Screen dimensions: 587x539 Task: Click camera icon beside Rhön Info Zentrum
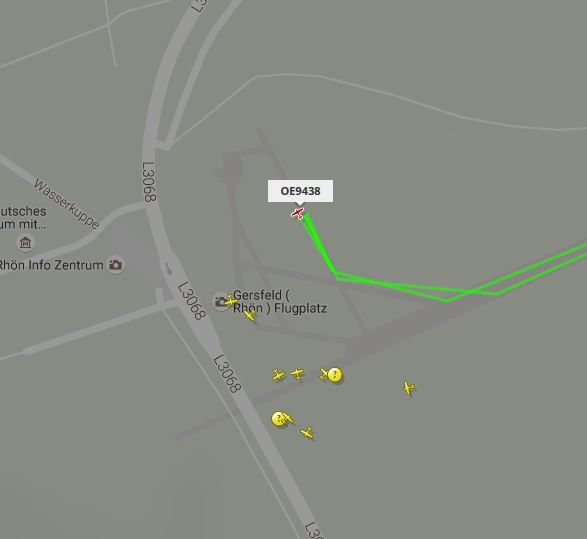pyautogui.click(x=115, y=265)
